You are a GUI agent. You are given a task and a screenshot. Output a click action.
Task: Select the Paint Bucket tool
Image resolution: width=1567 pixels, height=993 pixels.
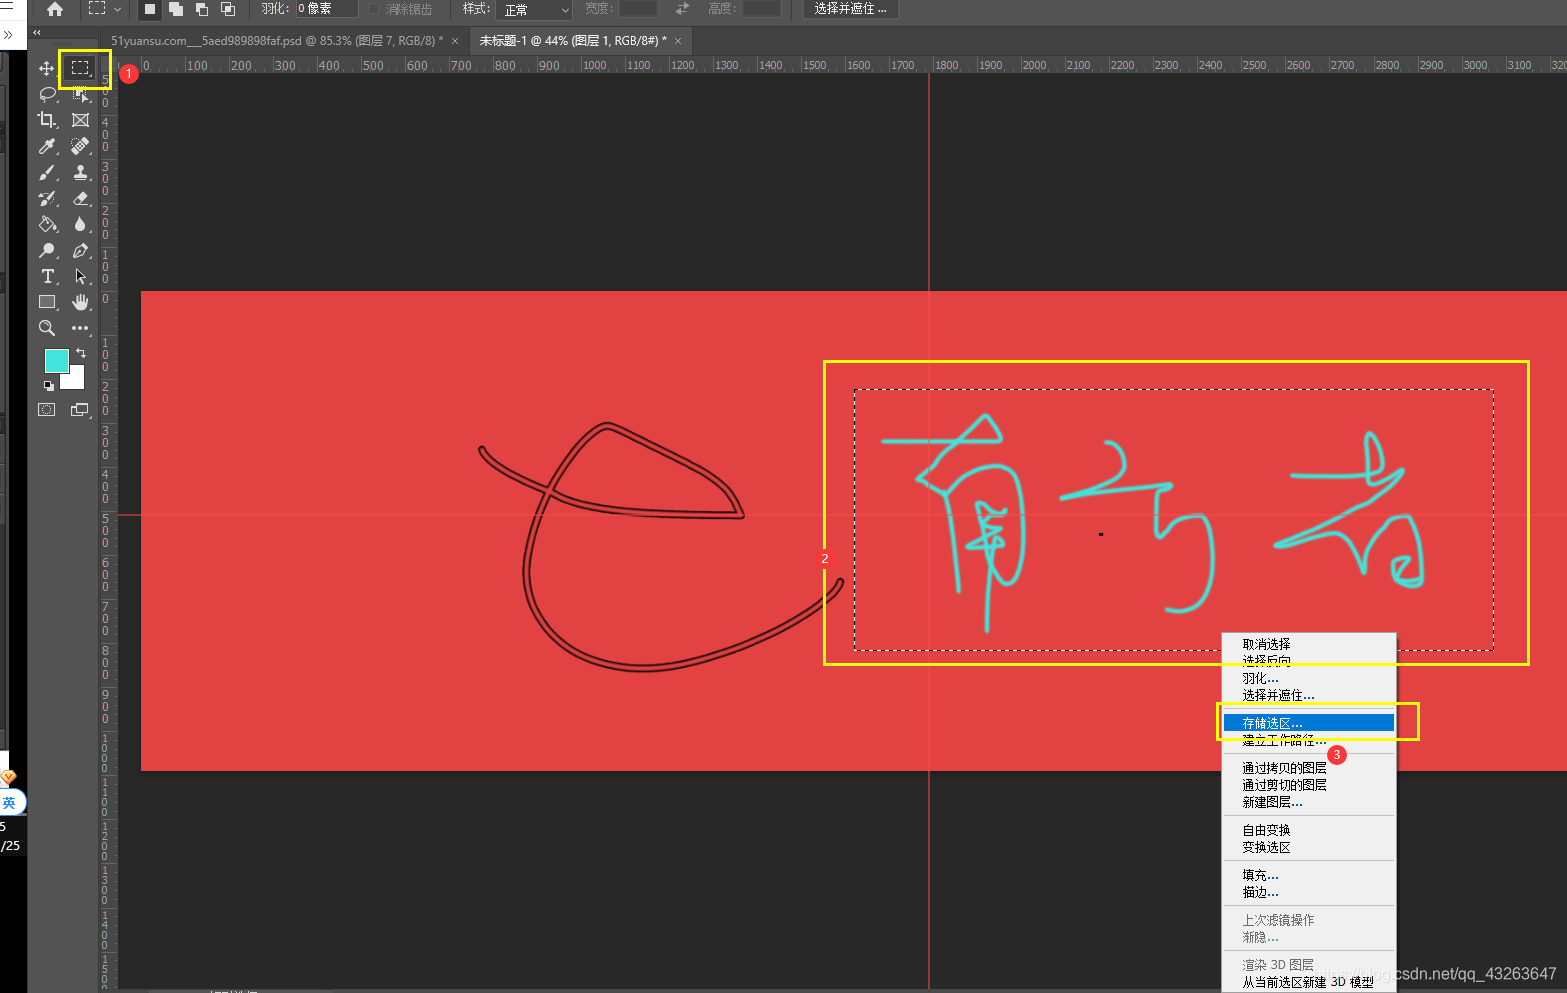point(46,224)
